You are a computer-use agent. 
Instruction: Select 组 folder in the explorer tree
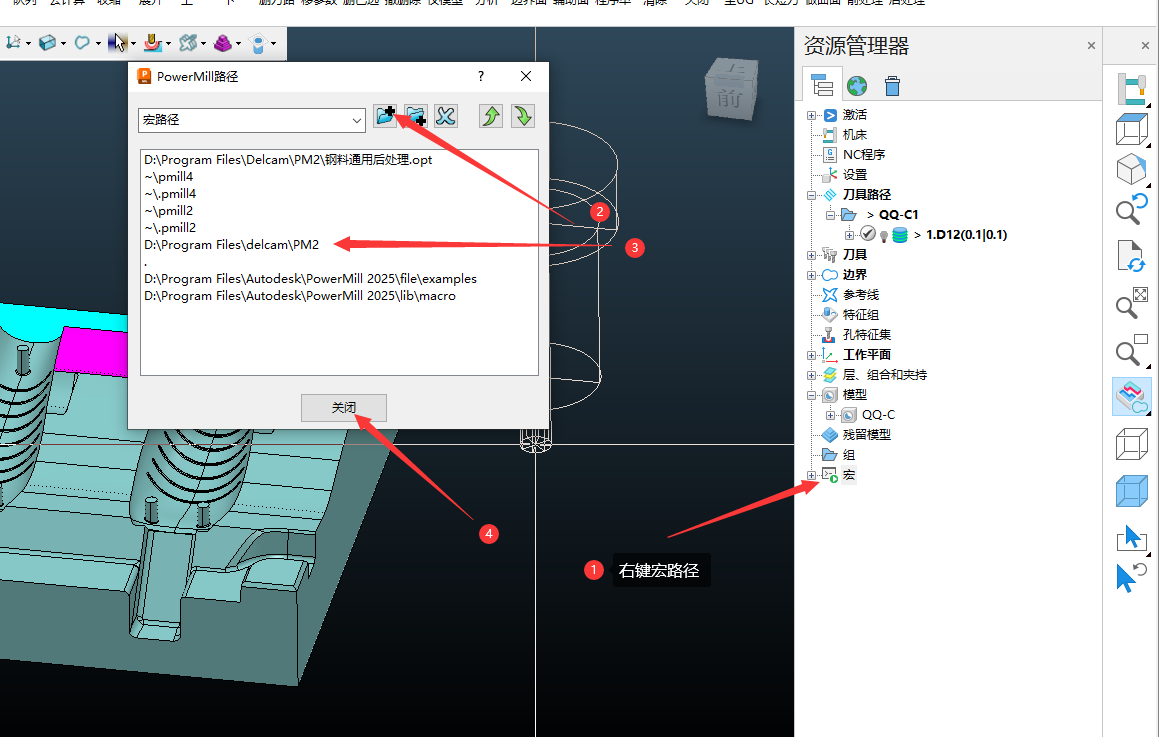pyautogui.click(x=849, y=455)
